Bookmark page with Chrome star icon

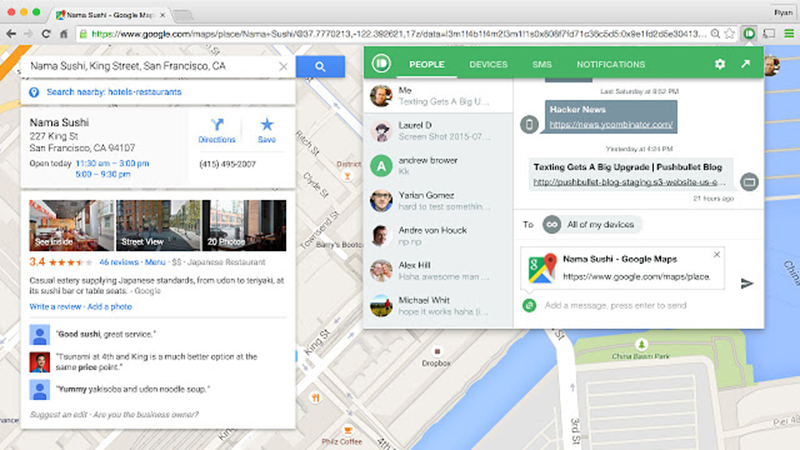coord(730,34)
